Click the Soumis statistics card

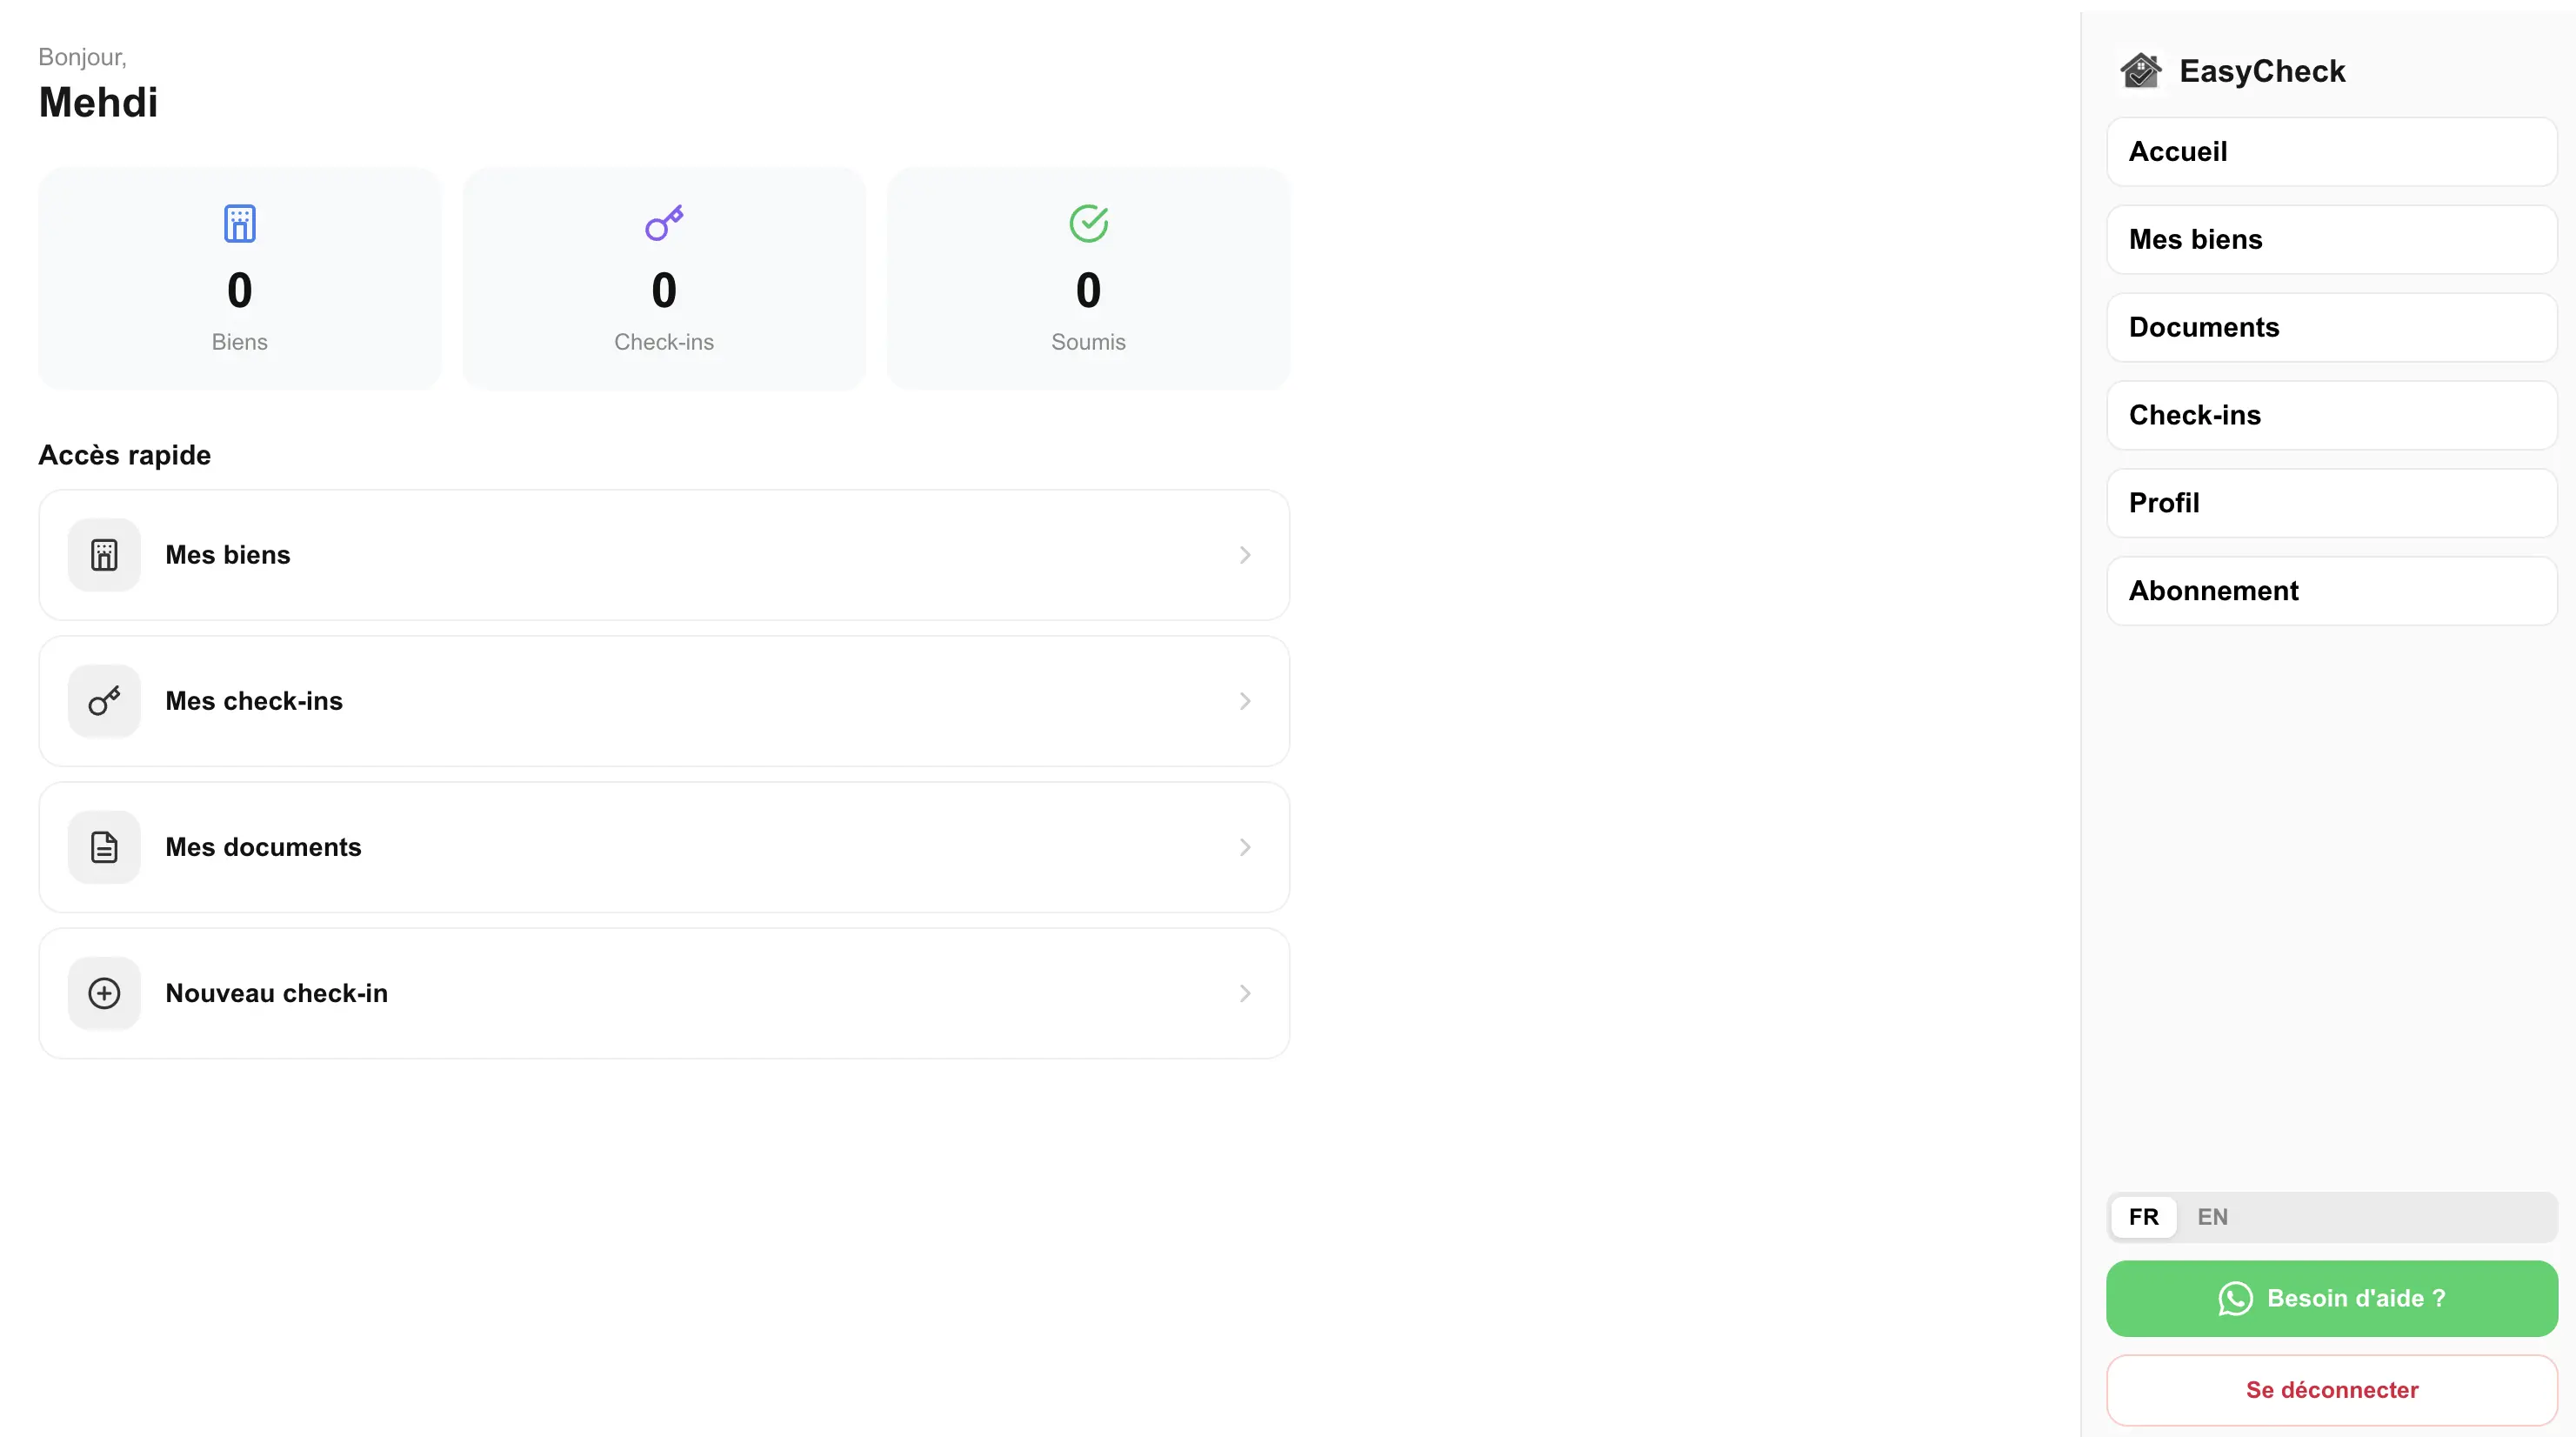point(1088,278)
